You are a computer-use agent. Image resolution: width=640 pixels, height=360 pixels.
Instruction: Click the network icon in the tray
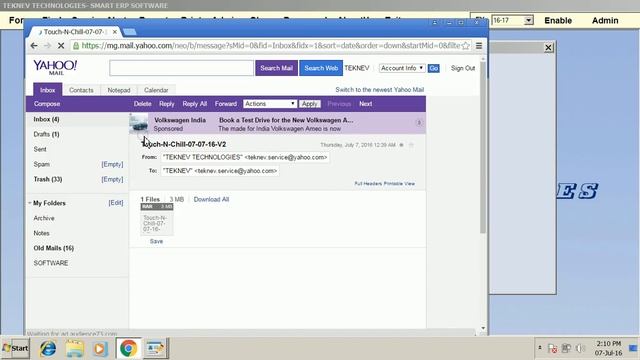click(x=566, y=348)
